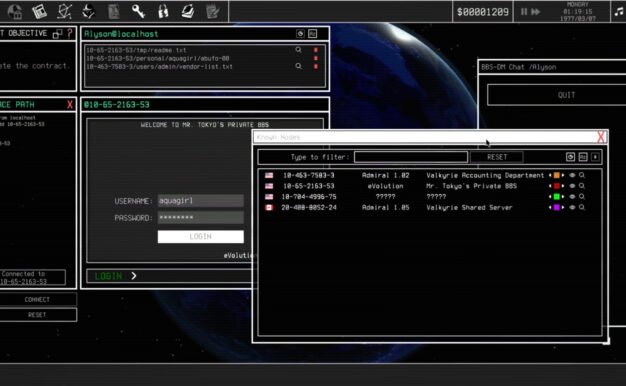Open the greyed notepad with pen icon
This screenshot has height=386, width=626.
[212, 11]
